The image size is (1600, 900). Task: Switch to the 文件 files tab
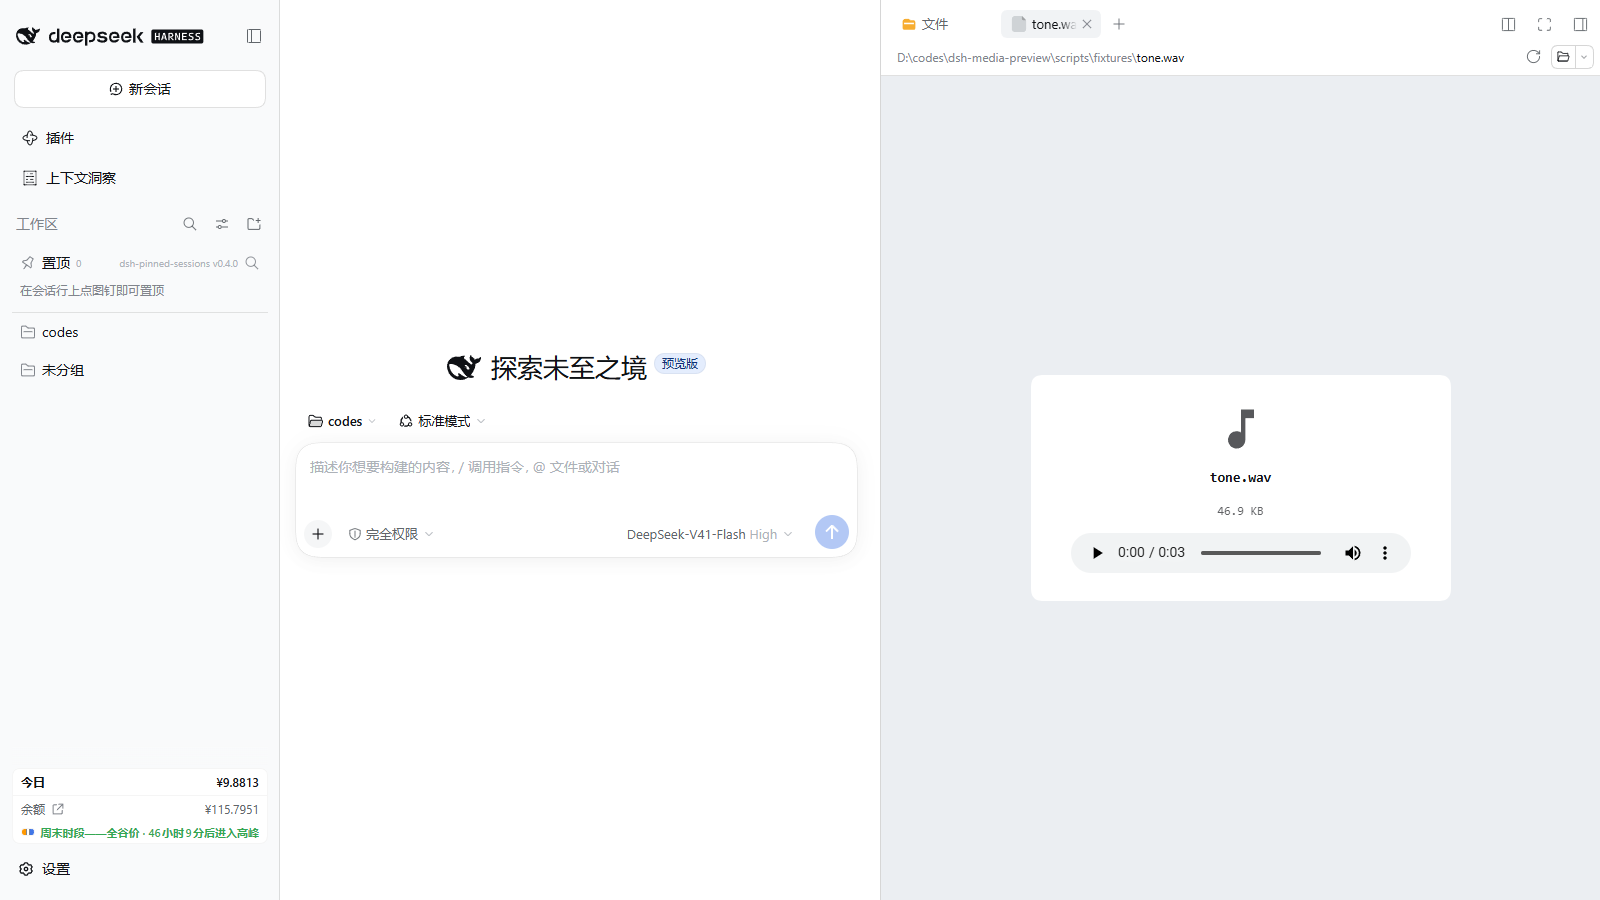pos(926,24)
